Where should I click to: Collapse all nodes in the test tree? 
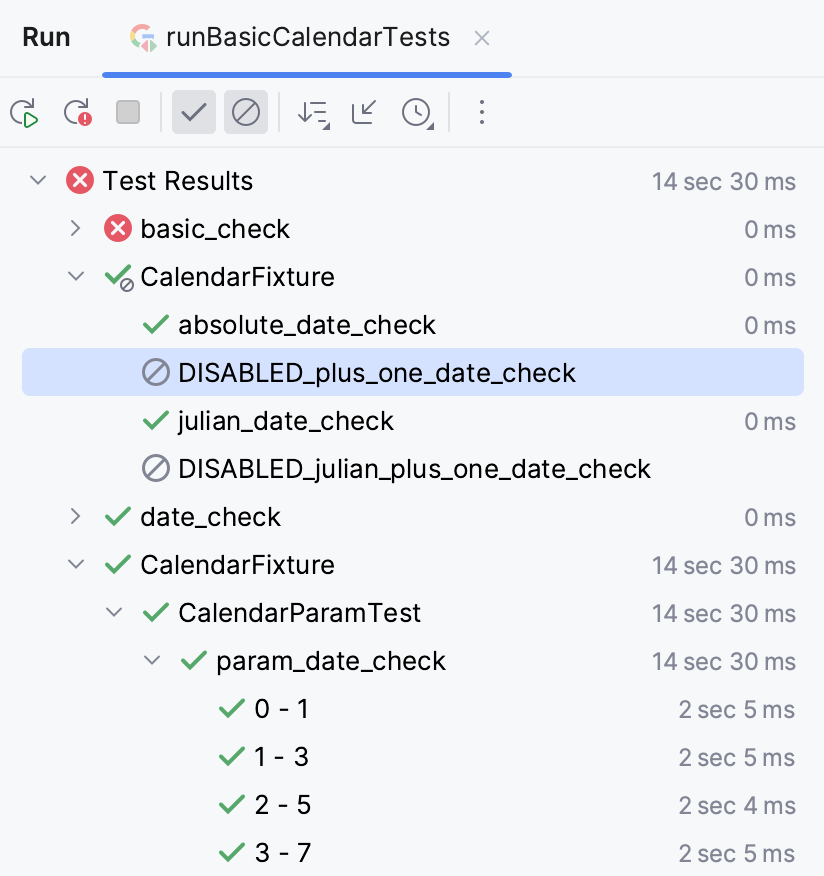tap(362, 112)
